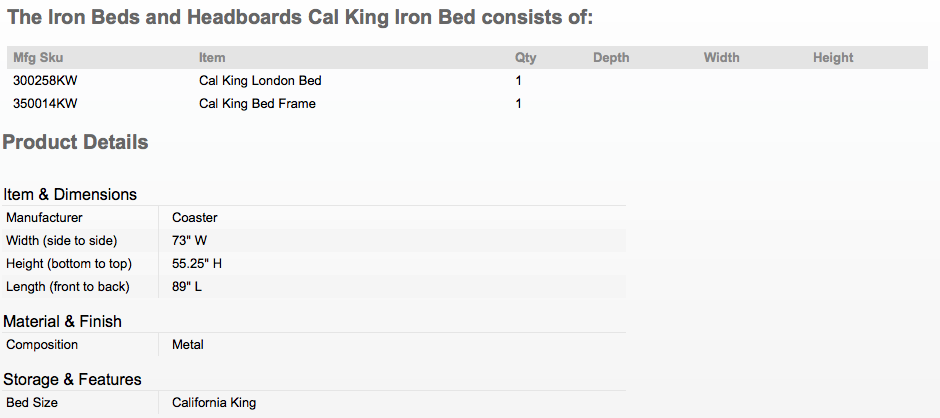This screenshot has height=418, width=940.
Task: Click the Width column header
Action: click(x=721, y=58)
